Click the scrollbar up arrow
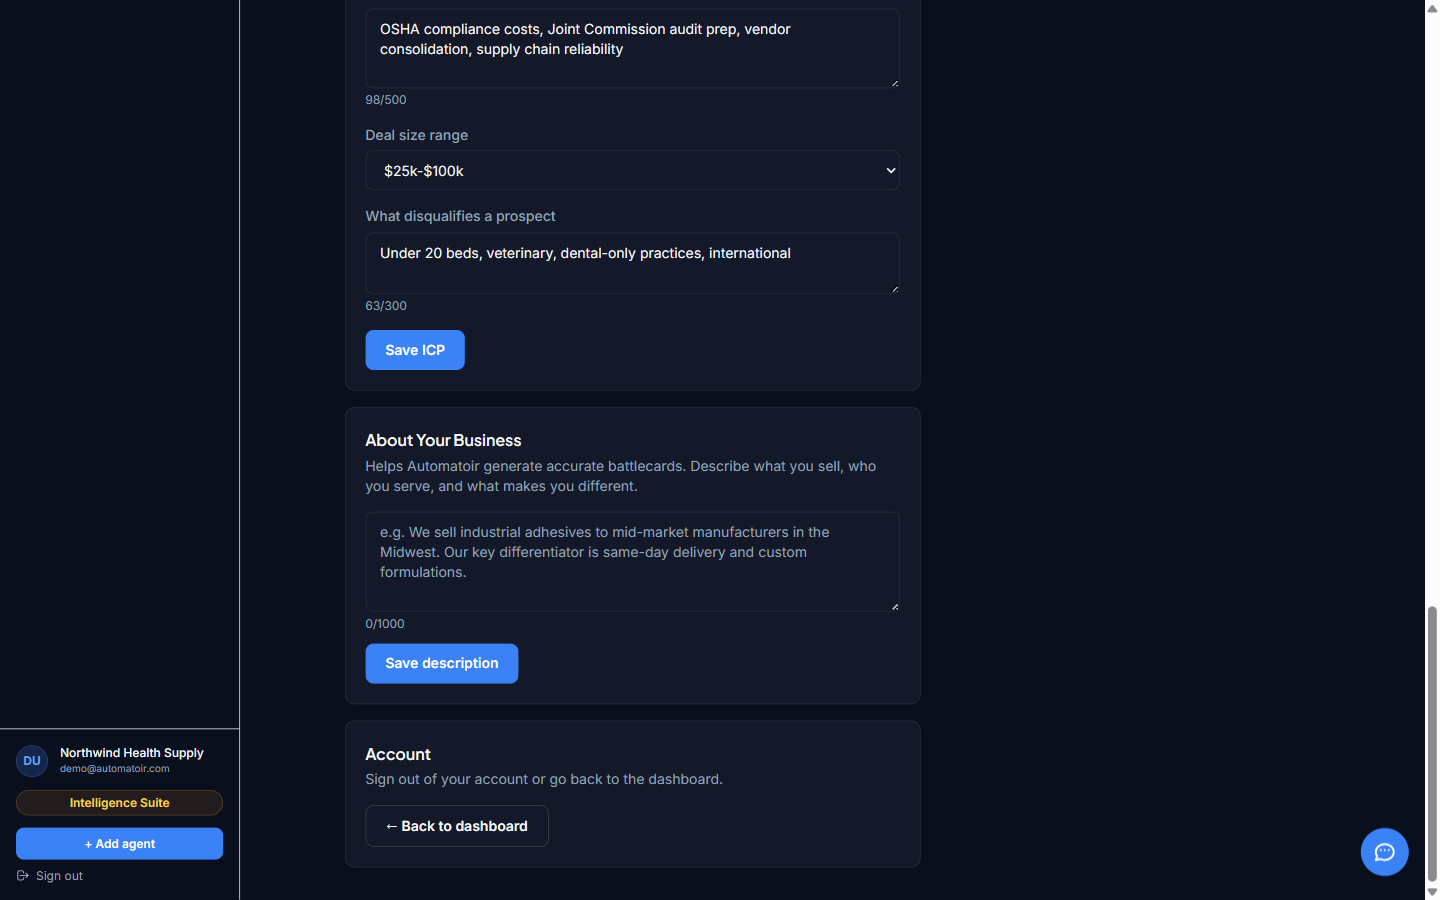The height and width of the screenshot is (900, 1440). (1432, 7)
